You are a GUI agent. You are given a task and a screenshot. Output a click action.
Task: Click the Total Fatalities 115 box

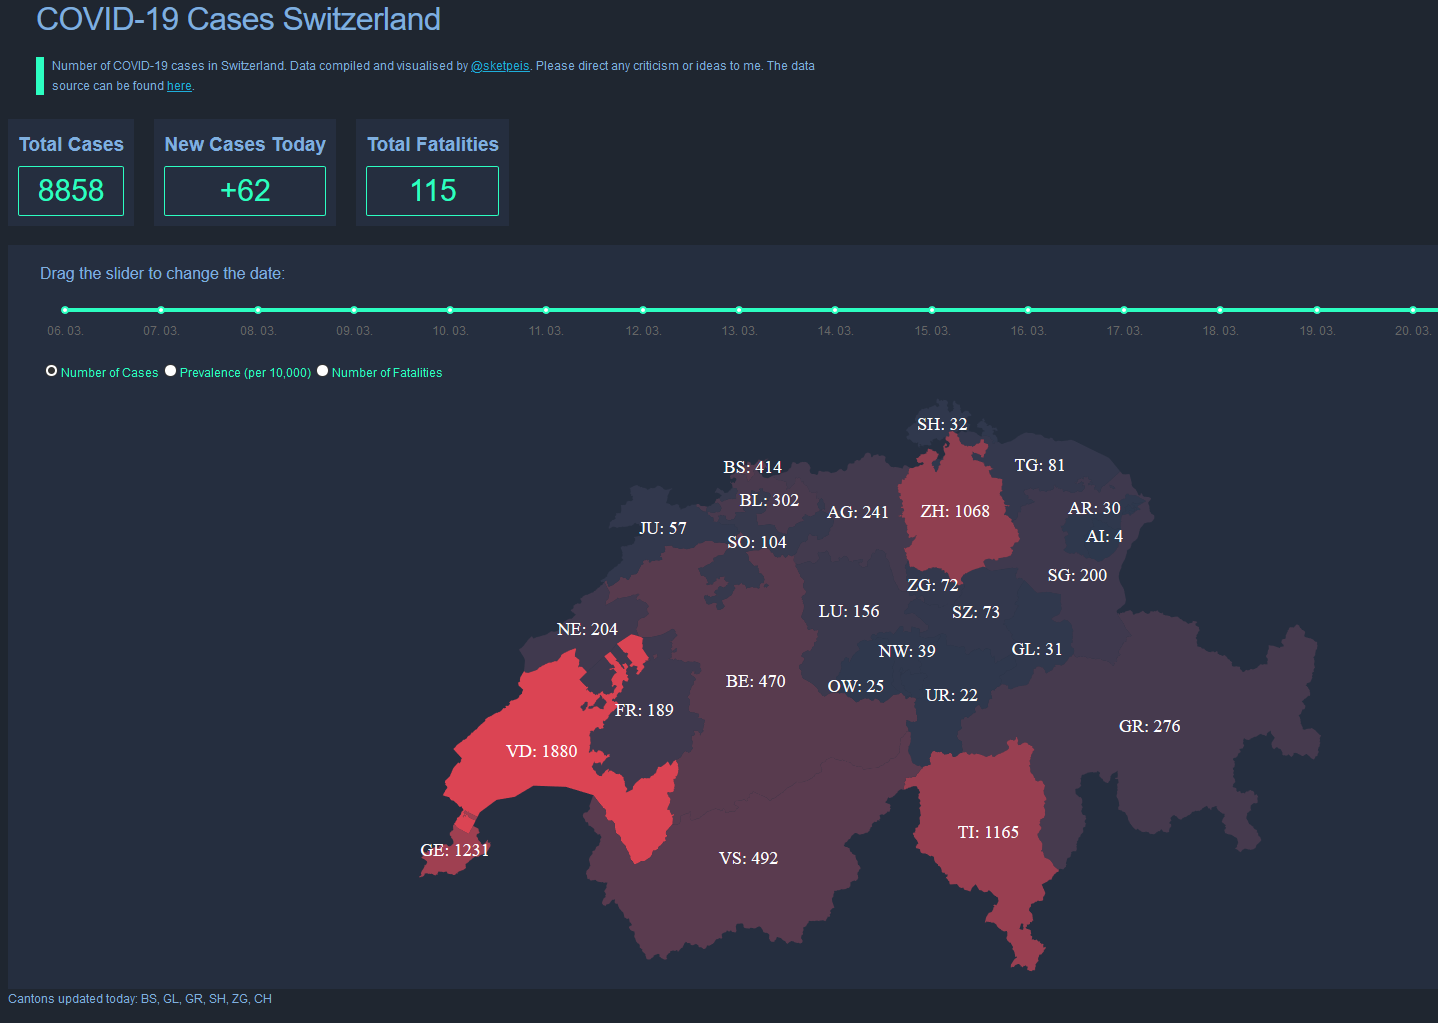click(432, 191)
